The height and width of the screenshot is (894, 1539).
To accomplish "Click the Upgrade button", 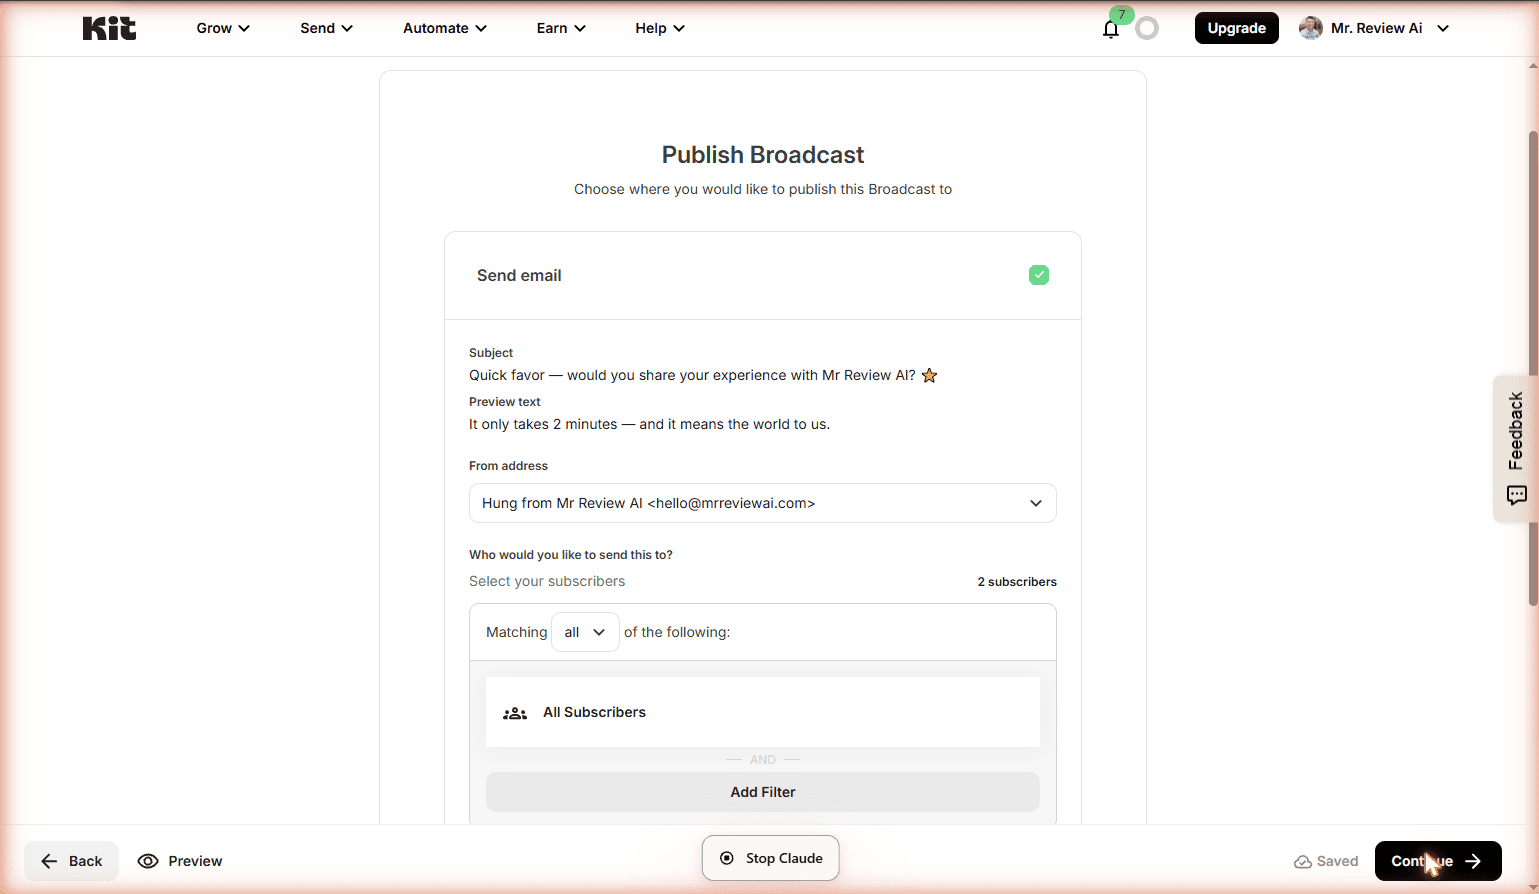I will point(1236,28).
